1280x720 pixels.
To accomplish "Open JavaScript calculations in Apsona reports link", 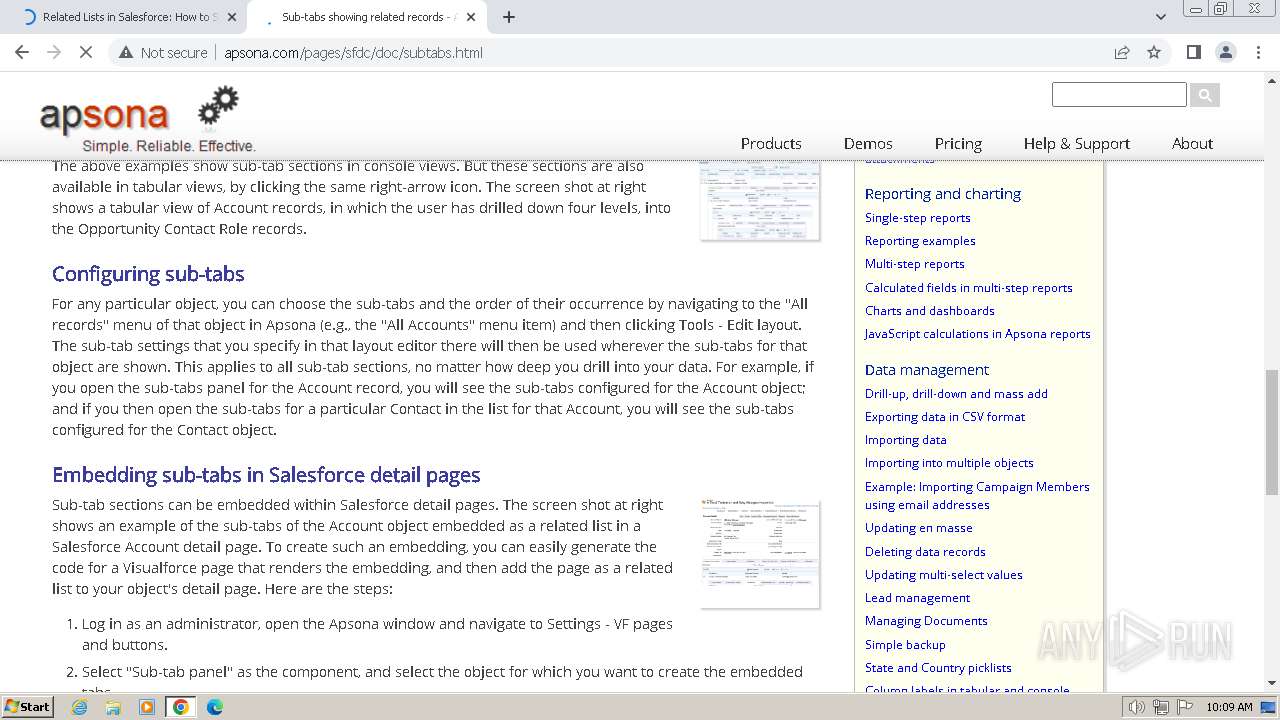I will point(977,333).
